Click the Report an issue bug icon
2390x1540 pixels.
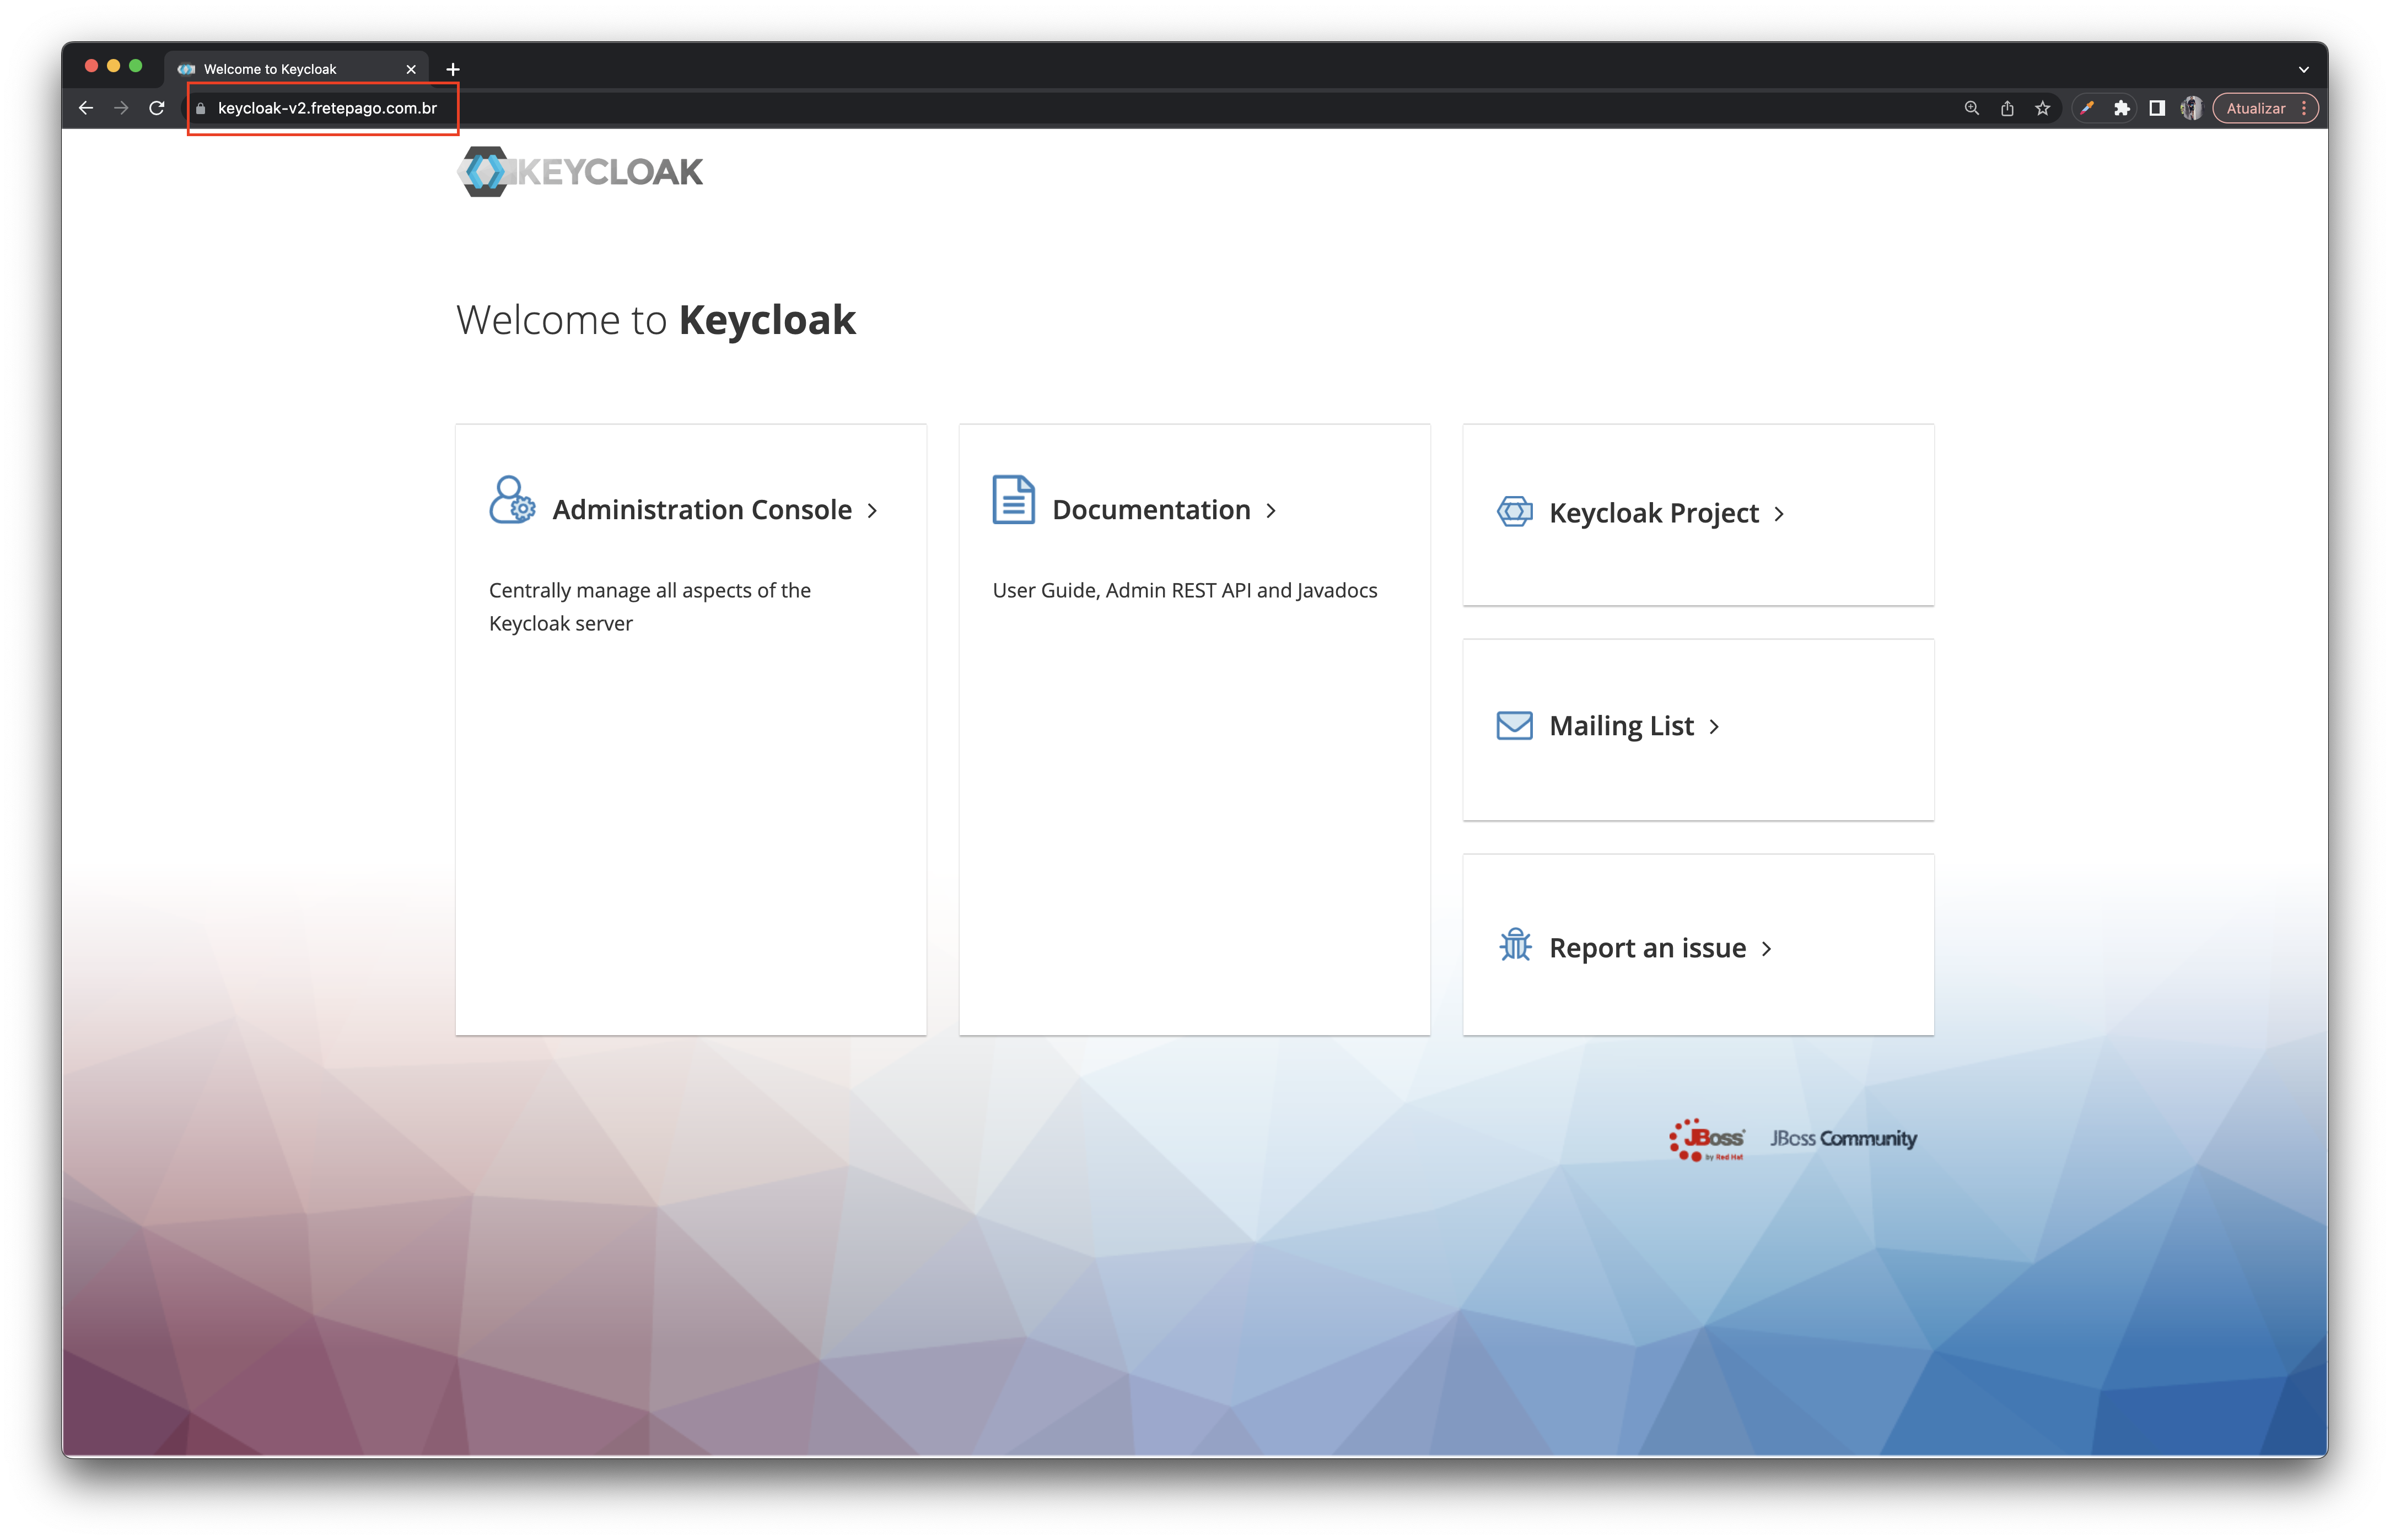pyautogui.click(x=1515, y=945)
